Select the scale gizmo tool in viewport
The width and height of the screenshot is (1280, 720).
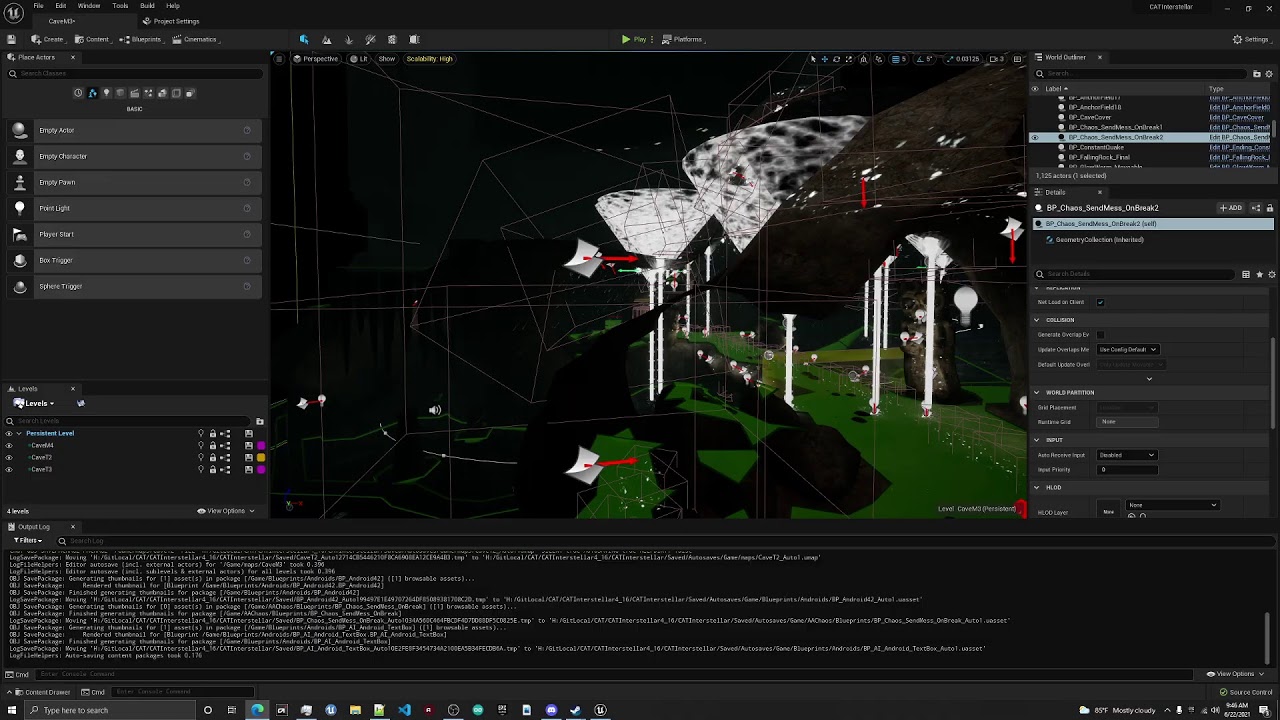point(848,59)
